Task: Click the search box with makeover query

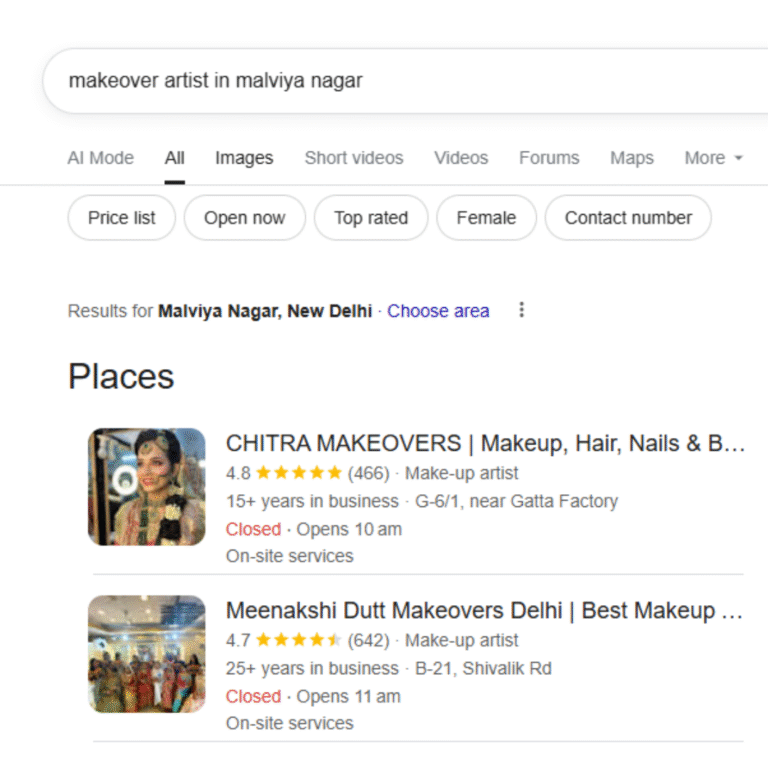Action: 400,81
